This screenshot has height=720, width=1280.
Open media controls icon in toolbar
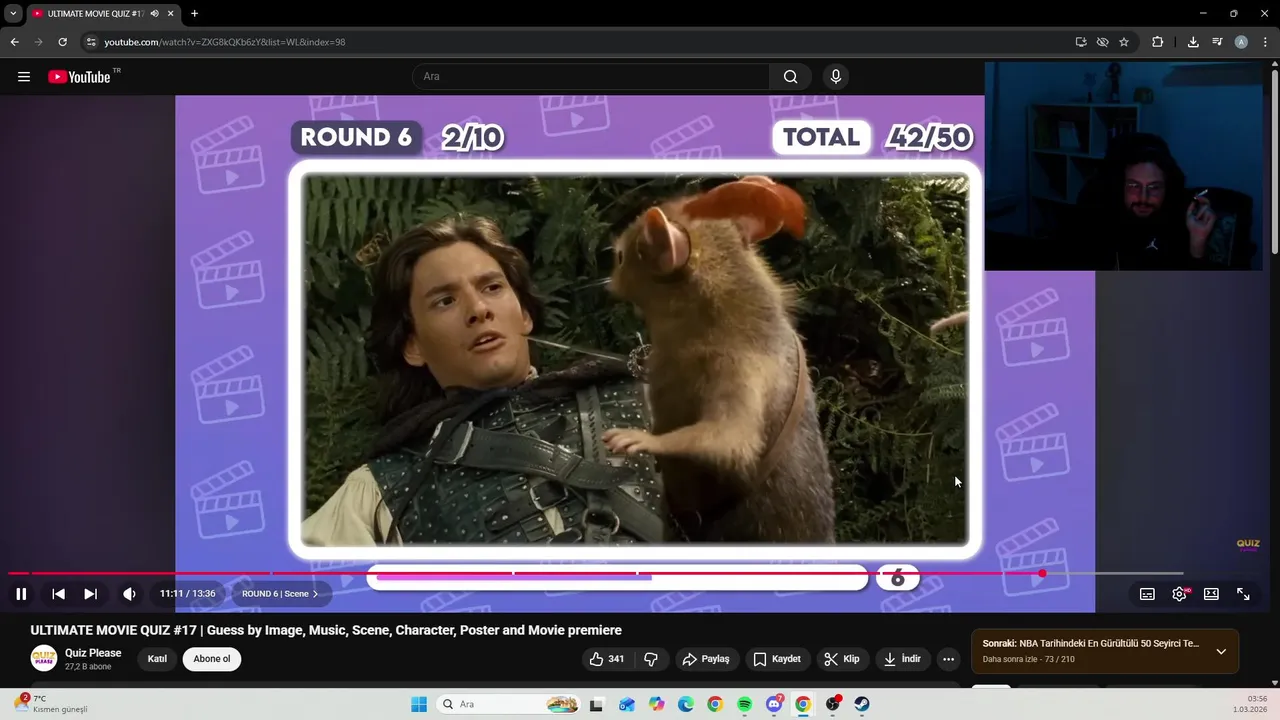pos(1217,42)
